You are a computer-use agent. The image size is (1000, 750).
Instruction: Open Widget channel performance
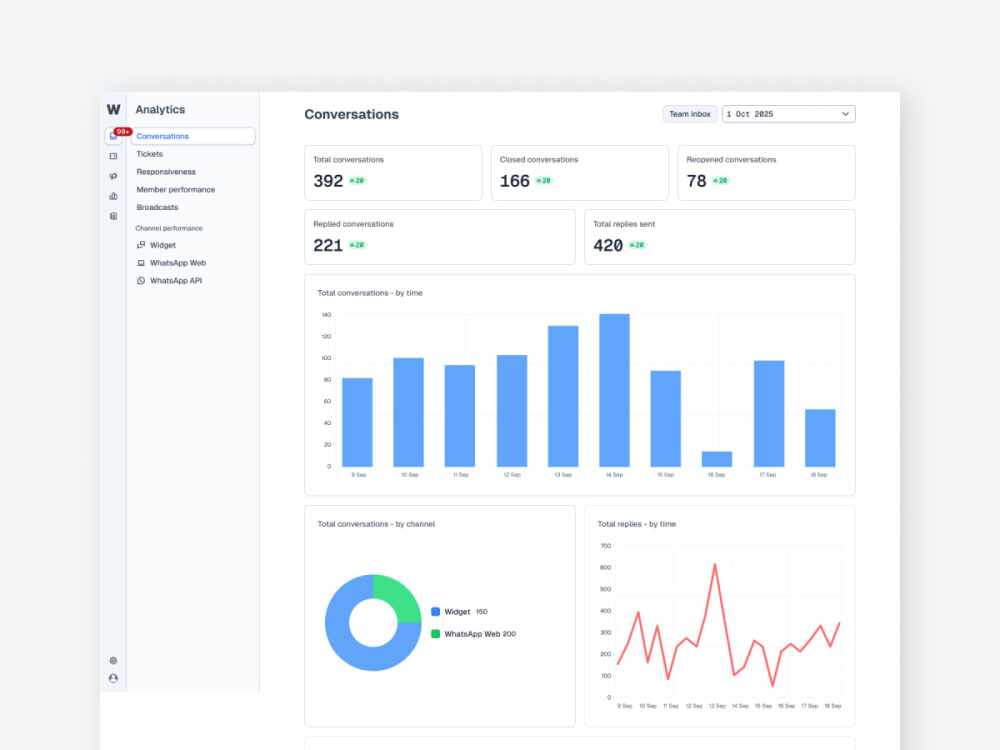[x=163, y=245]
